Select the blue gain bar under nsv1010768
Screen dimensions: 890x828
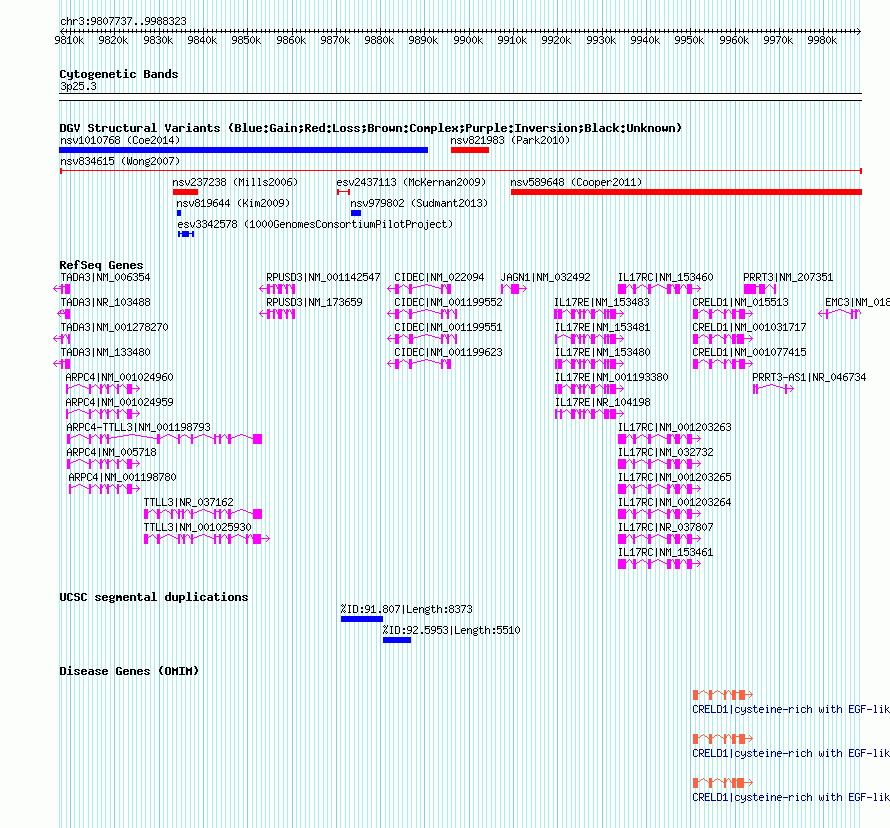[244, 150]
